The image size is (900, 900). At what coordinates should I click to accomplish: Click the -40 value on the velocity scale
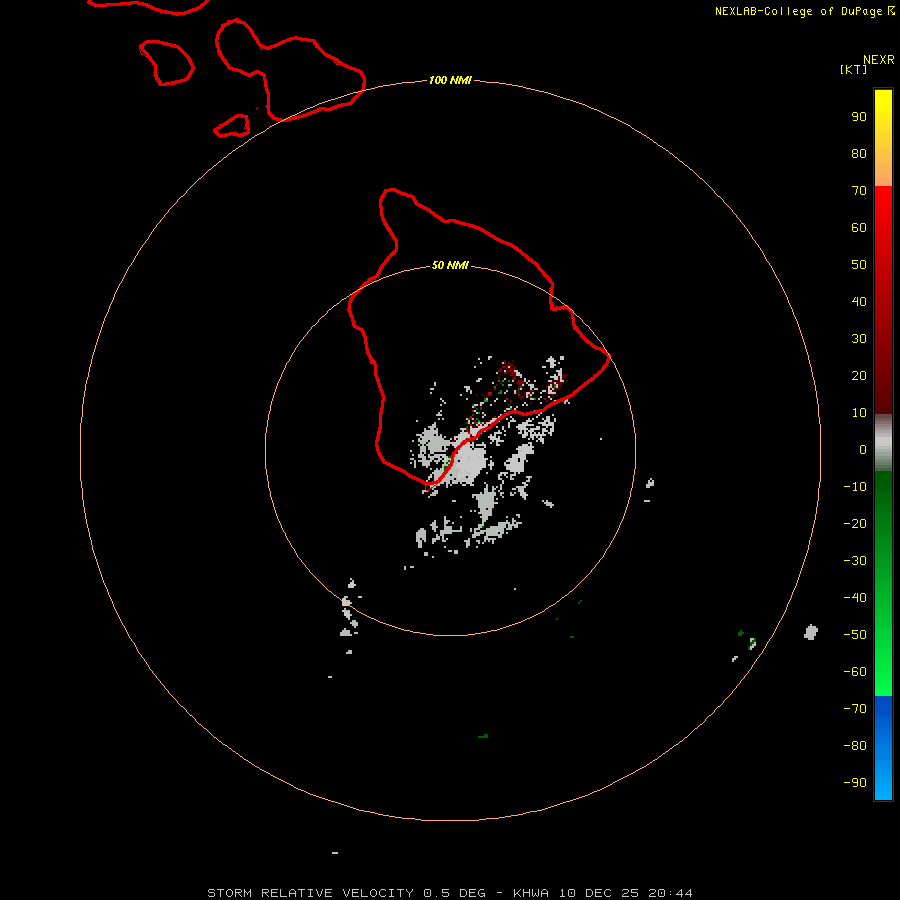855,598
